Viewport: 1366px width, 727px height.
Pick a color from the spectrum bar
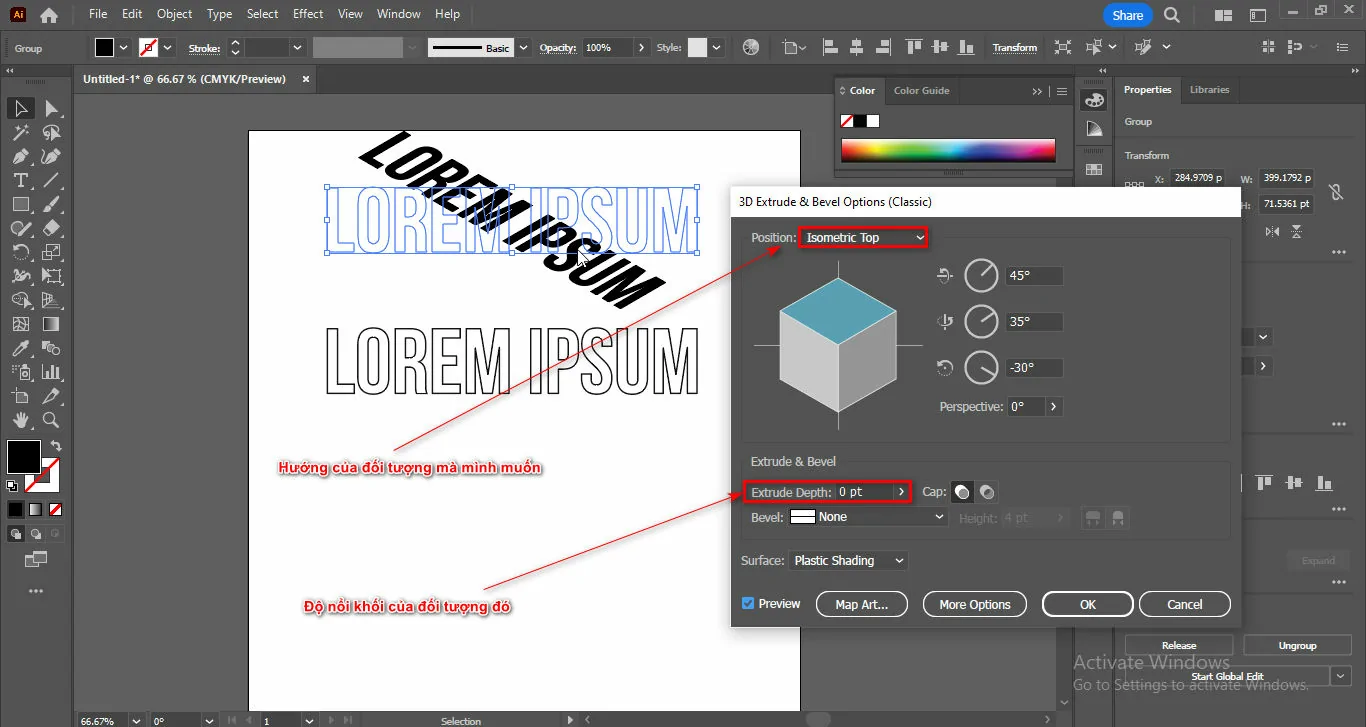point(948,151)
